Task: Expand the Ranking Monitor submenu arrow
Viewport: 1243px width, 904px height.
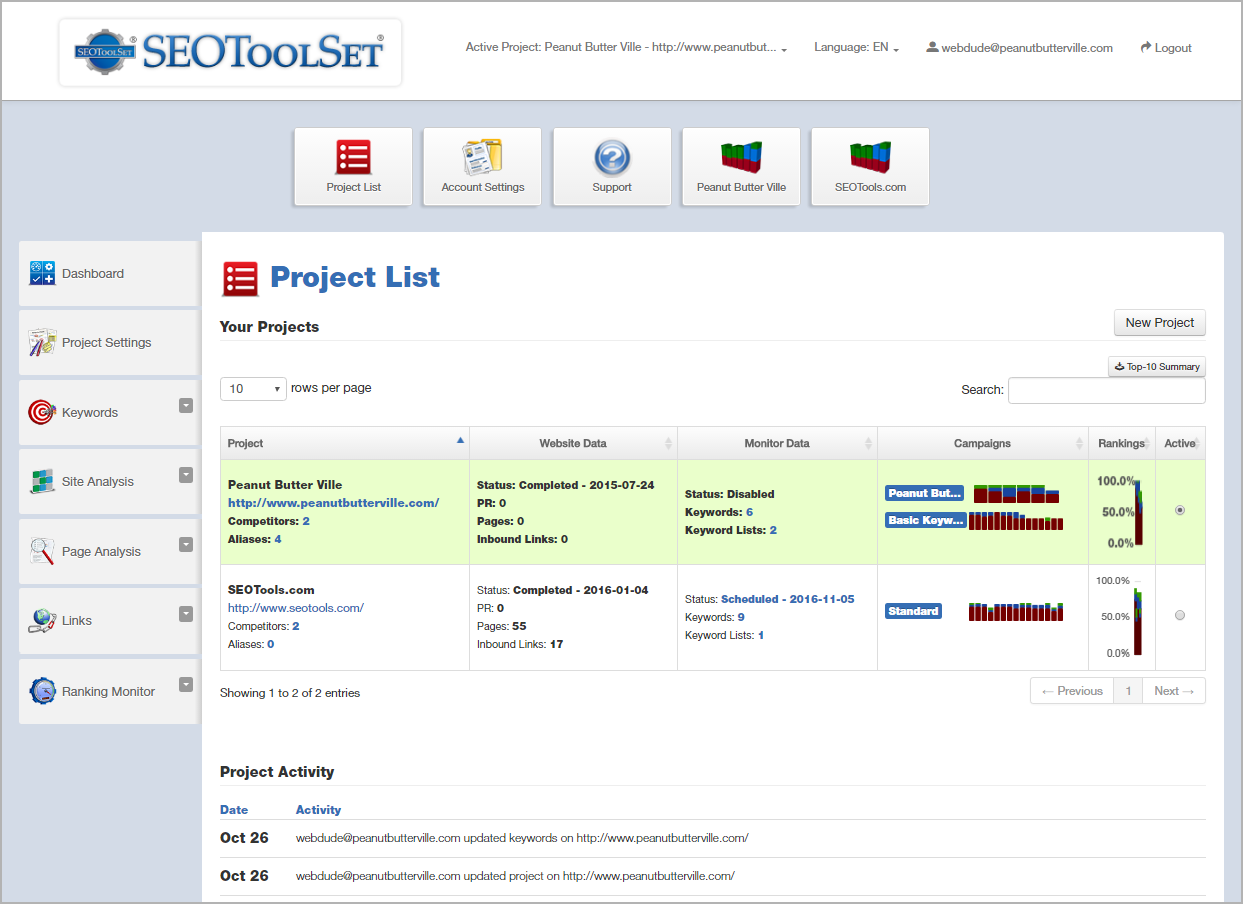Action: pyautogui.click(x=186, y=684)
